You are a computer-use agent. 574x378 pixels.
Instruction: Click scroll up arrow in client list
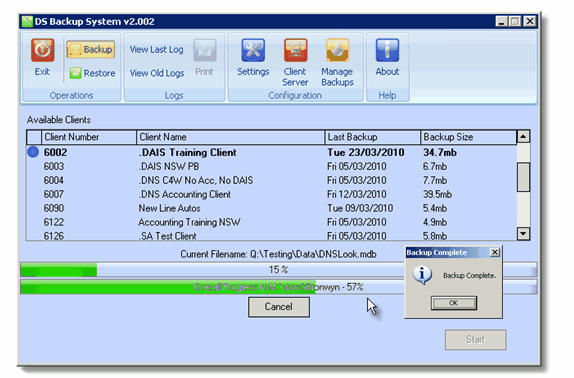(x=523, y=137)
